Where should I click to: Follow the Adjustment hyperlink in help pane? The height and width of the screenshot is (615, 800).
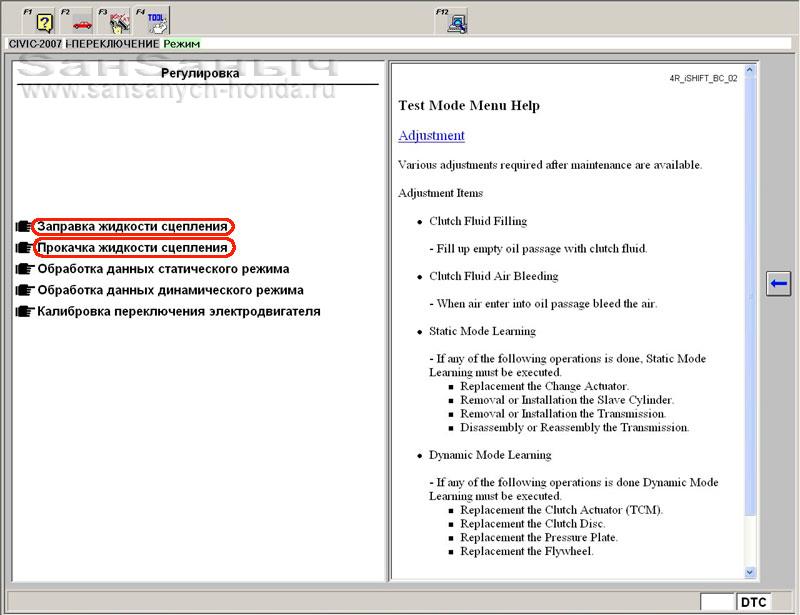[431, 135]
